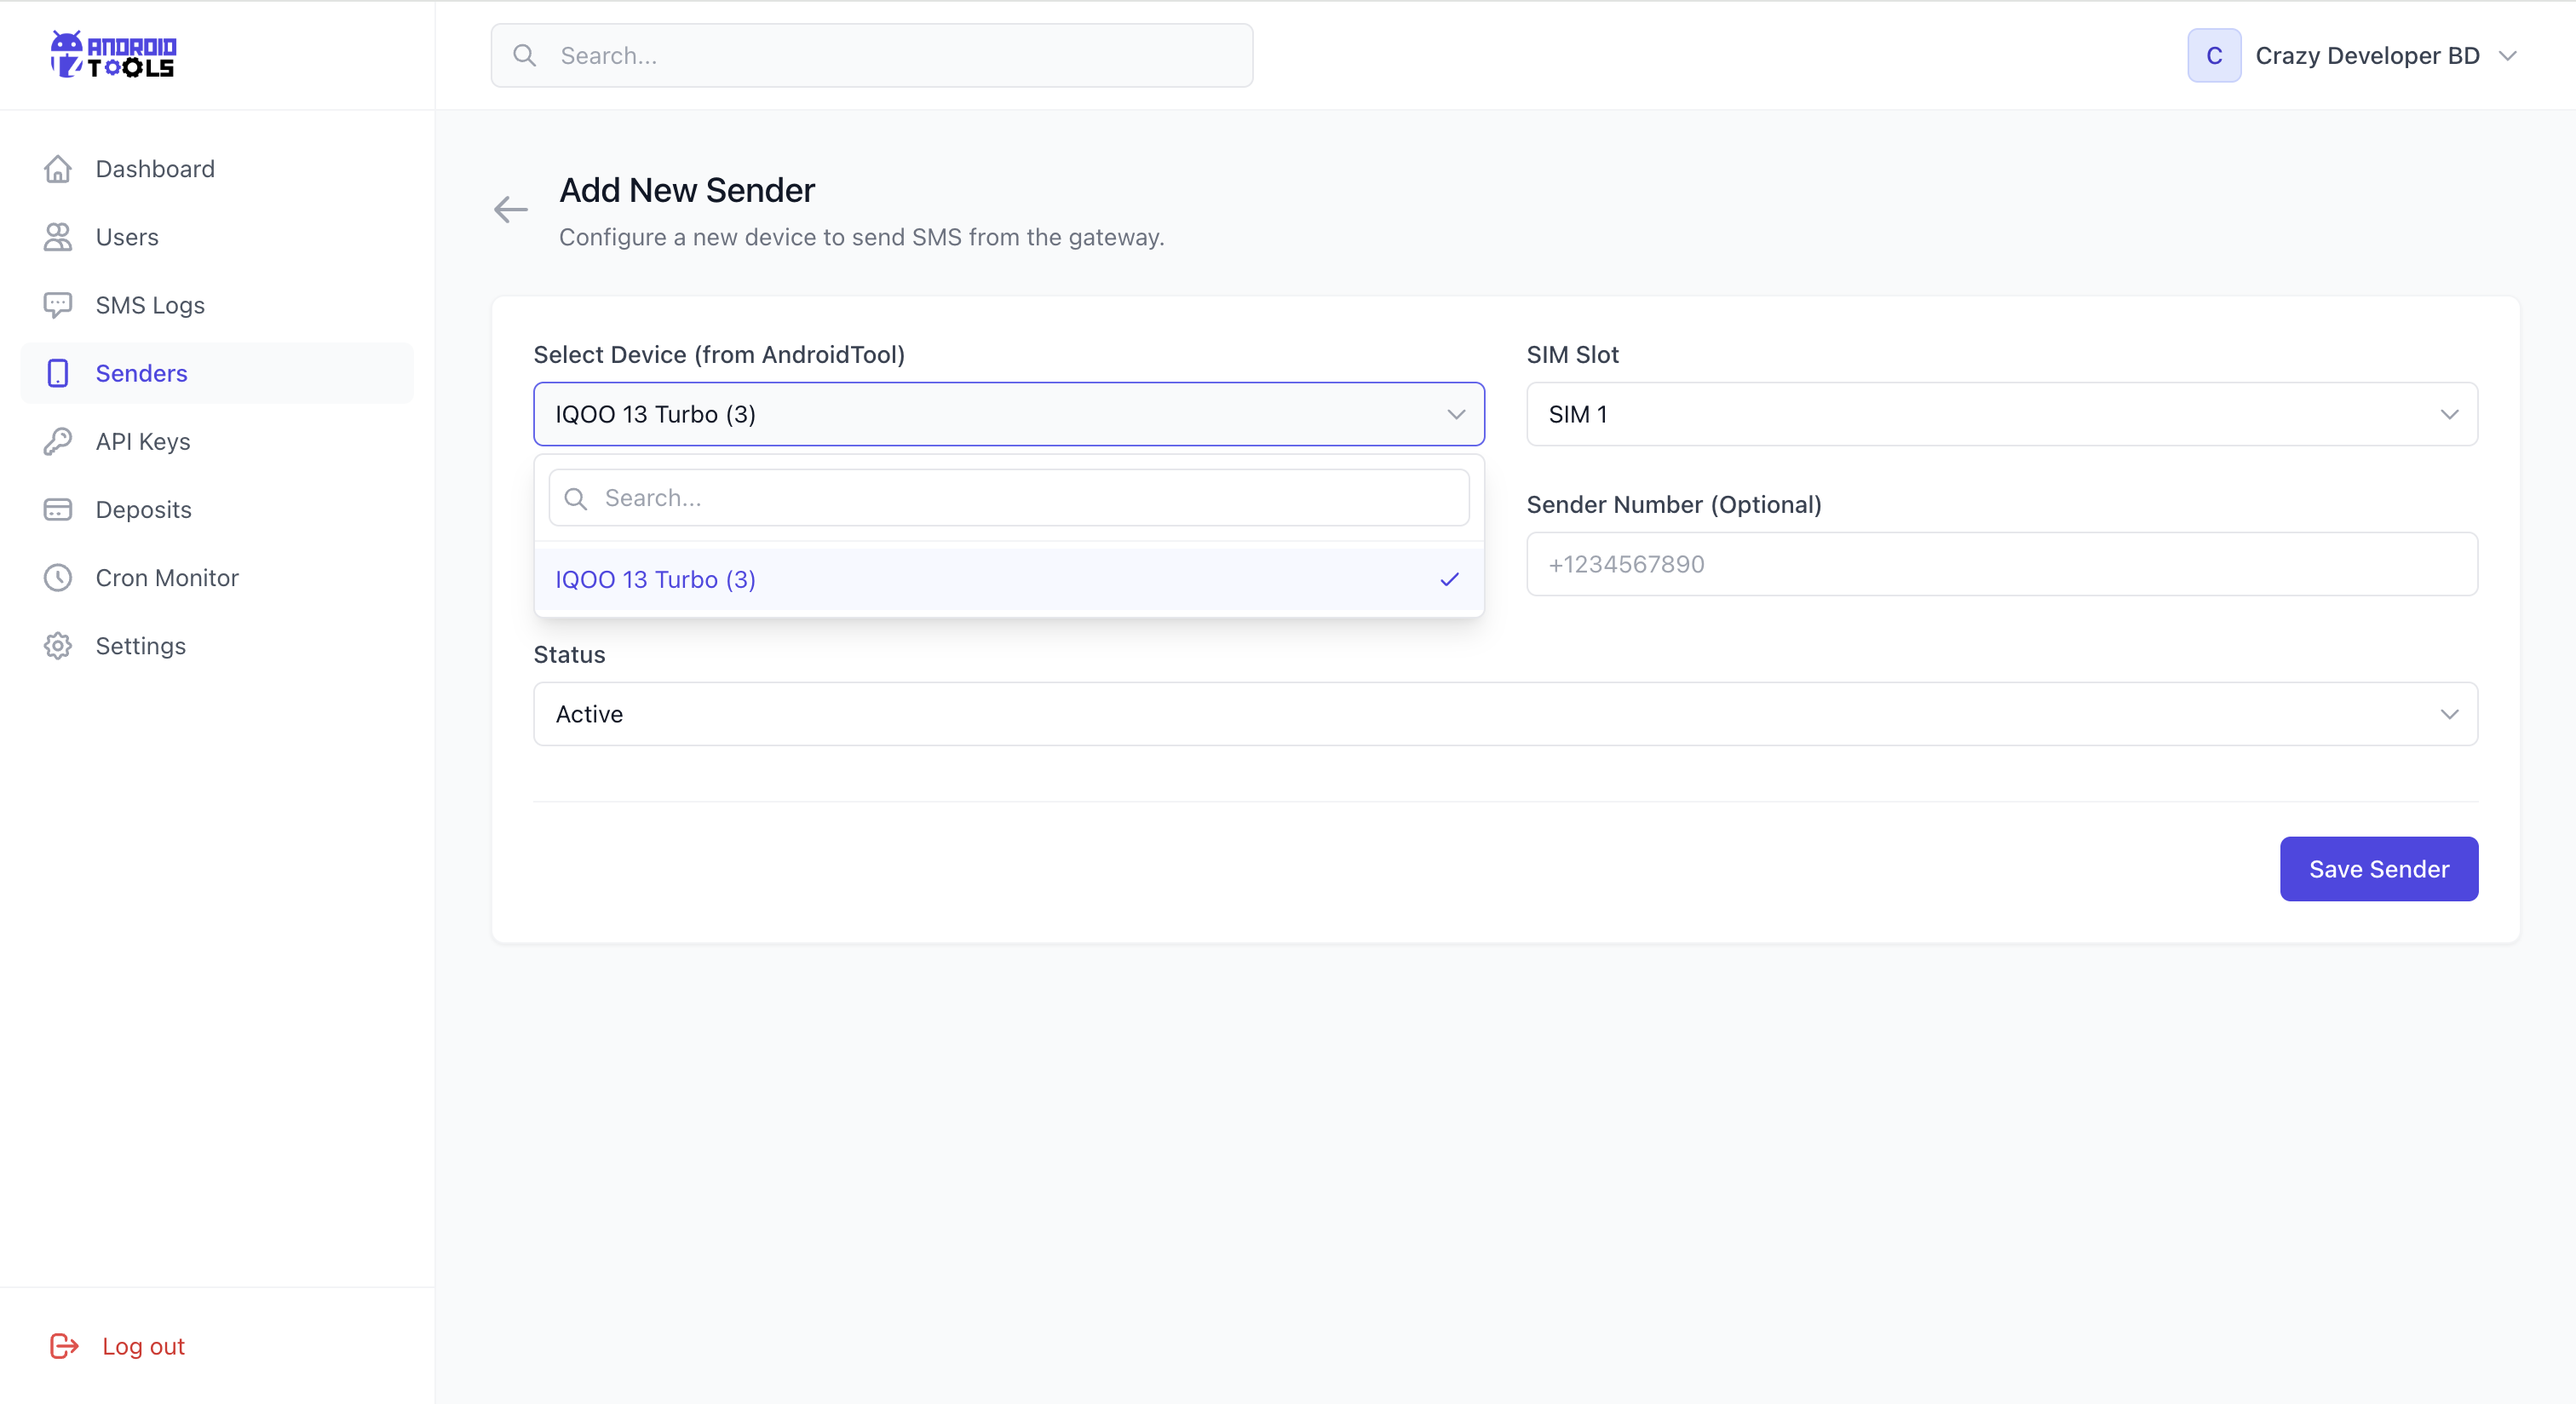
Task: Click the Select Device (from AndroidTool) label
Action: point(719,355)
